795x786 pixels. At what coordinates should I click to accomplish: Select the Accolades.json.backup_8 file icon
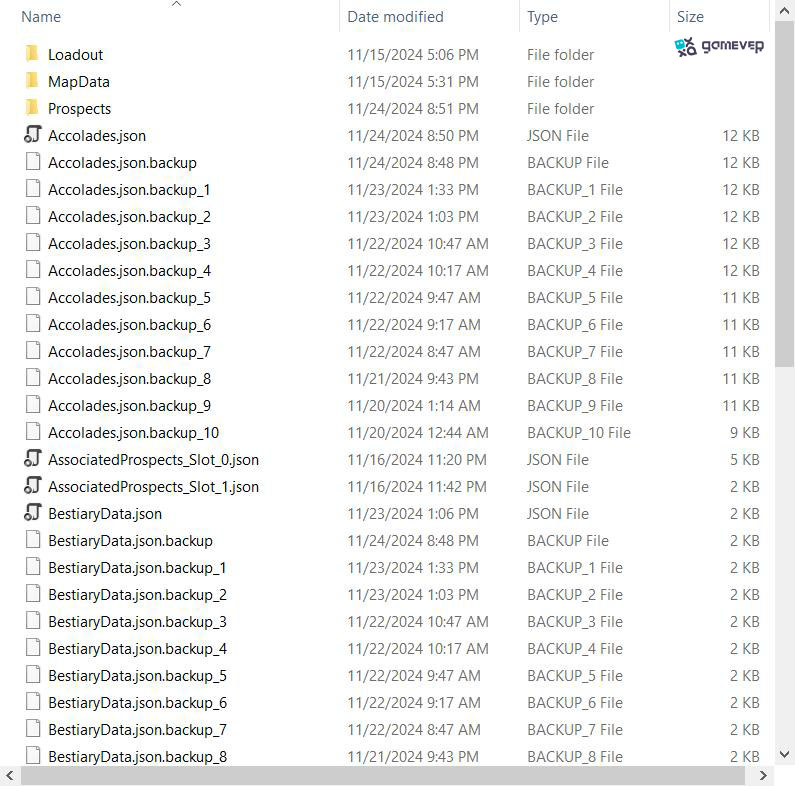tap(33, 378)
